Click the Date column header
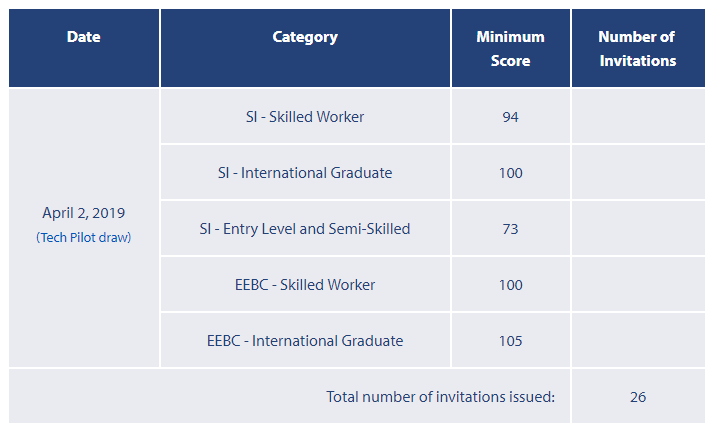This screenshot has width=716, height=432. (84, 37)
